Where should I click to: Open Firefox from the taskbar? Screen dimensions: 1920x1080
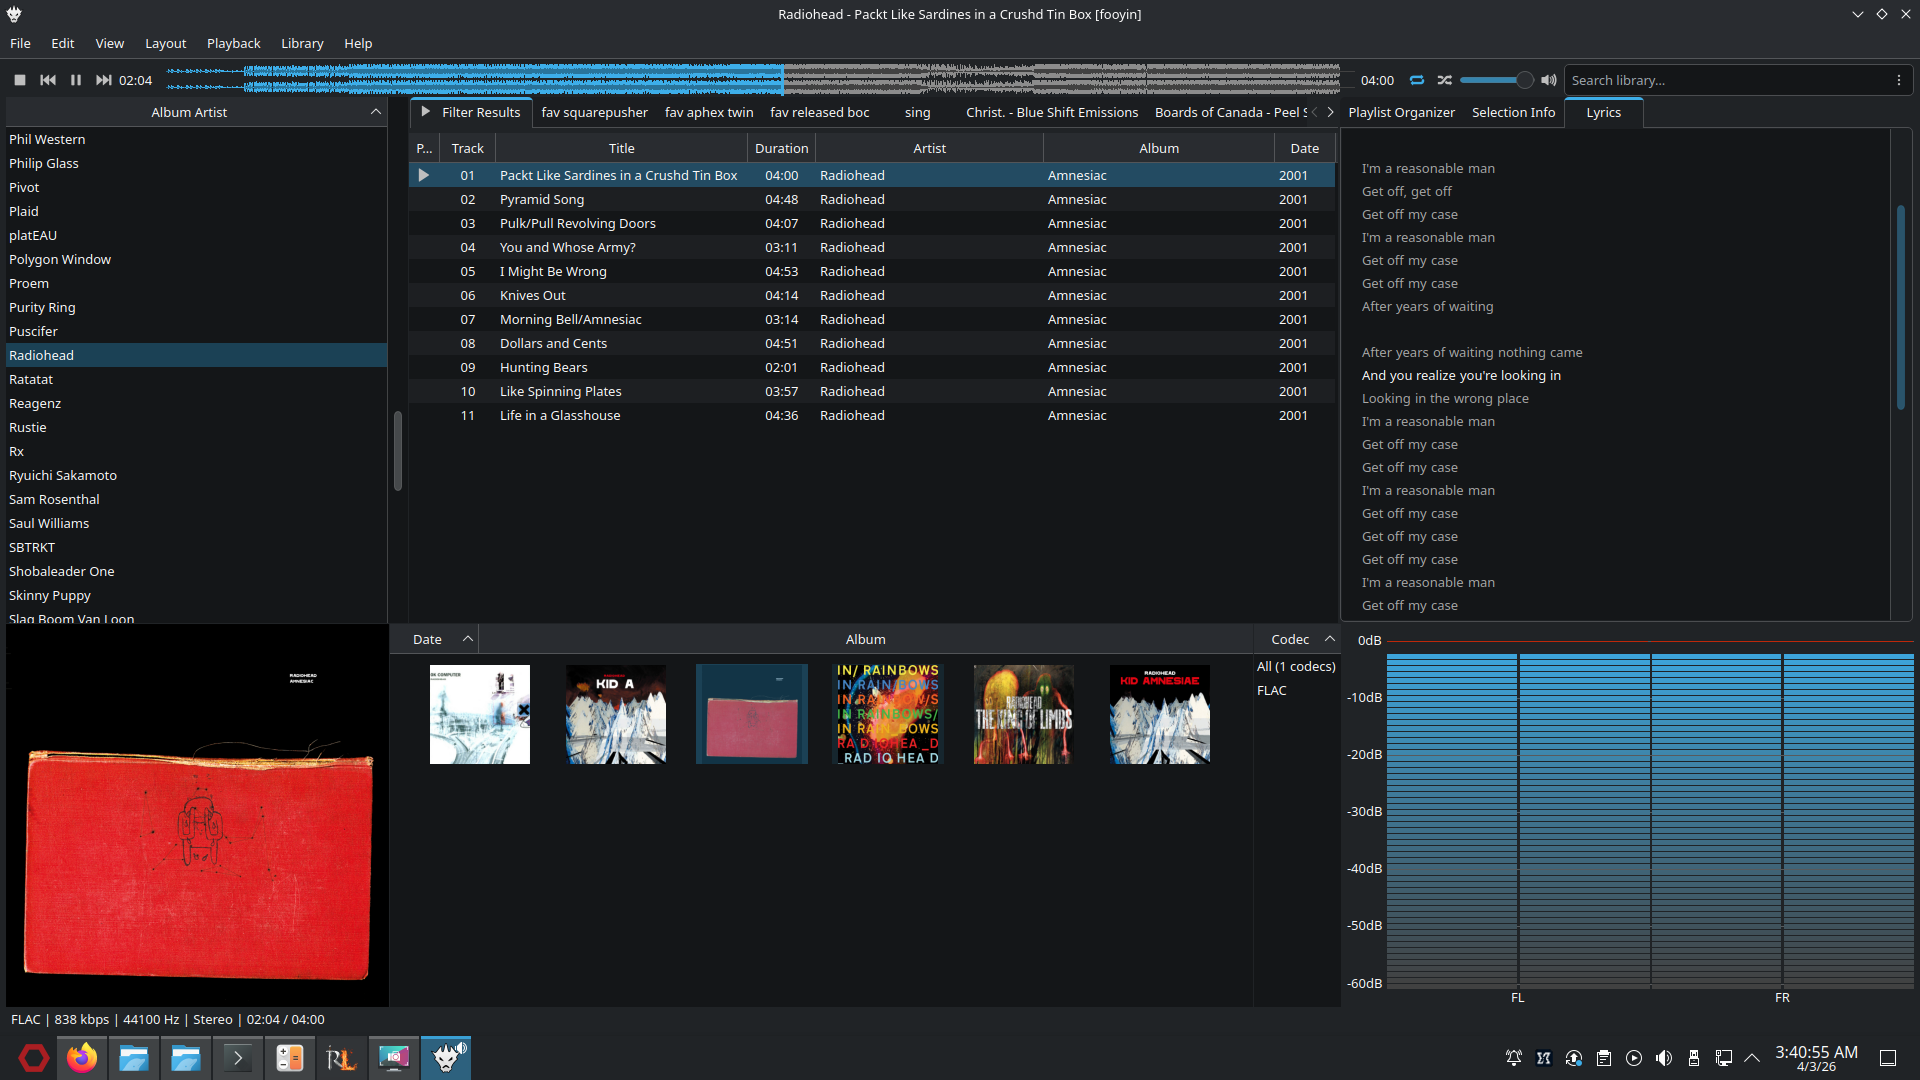[82, 1058]
